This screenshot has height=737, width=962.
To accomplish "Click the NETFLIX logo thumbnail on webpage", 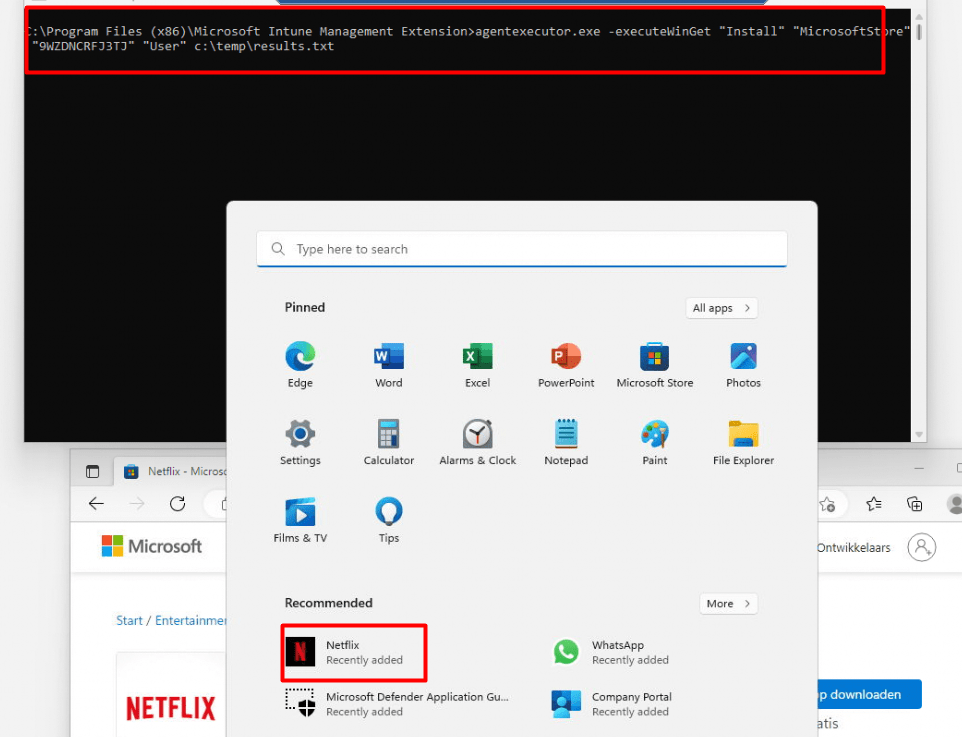I will 171,707.
